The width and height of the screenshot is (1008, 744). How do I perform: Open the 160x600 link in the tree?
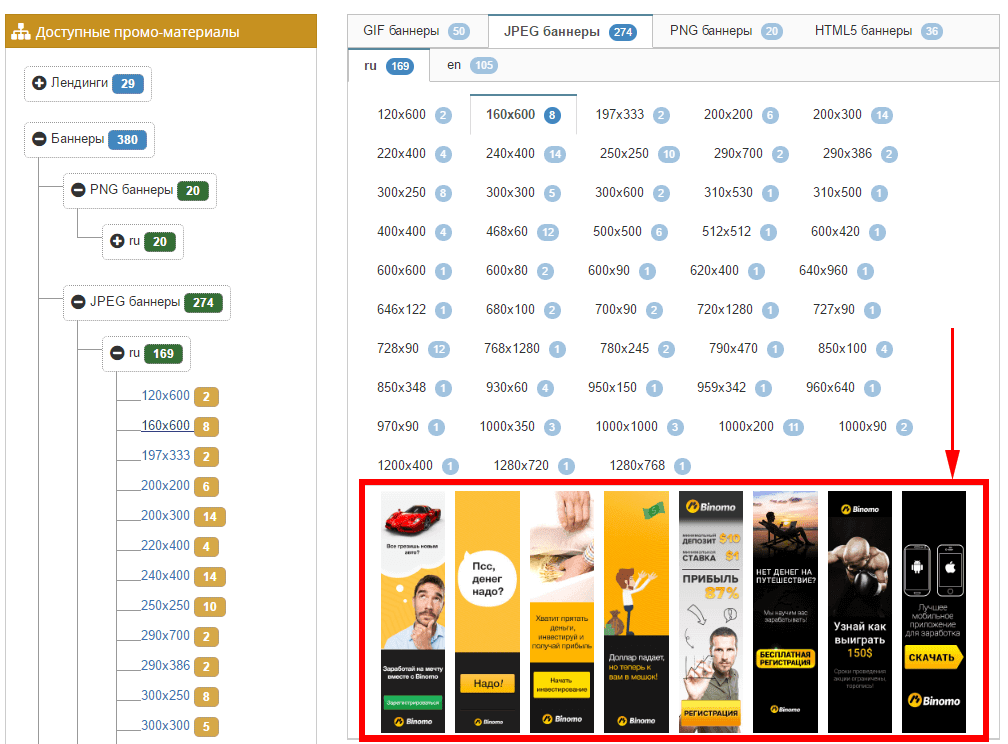tap(165, 425)
